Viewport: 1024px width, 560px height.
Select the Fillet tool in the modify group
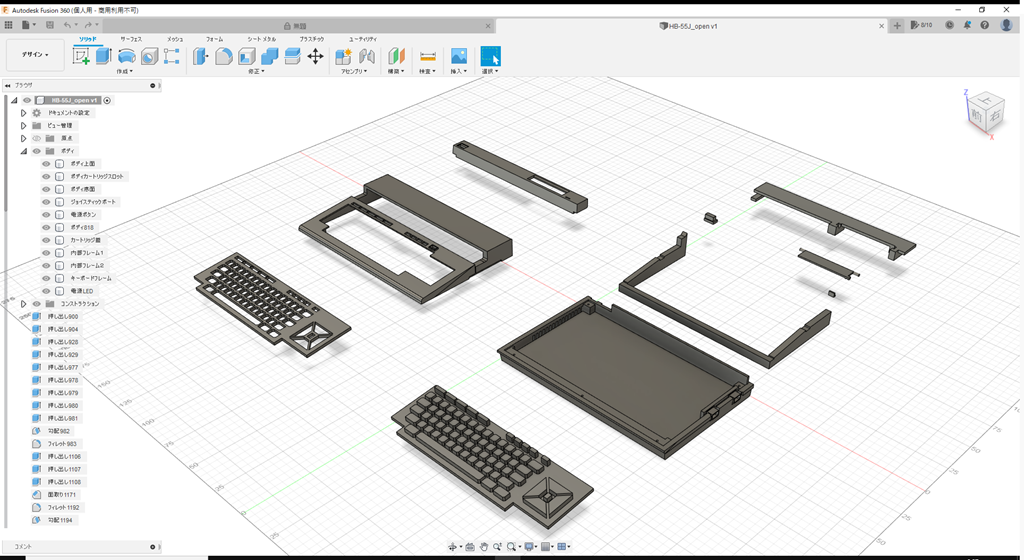[224, 57]
